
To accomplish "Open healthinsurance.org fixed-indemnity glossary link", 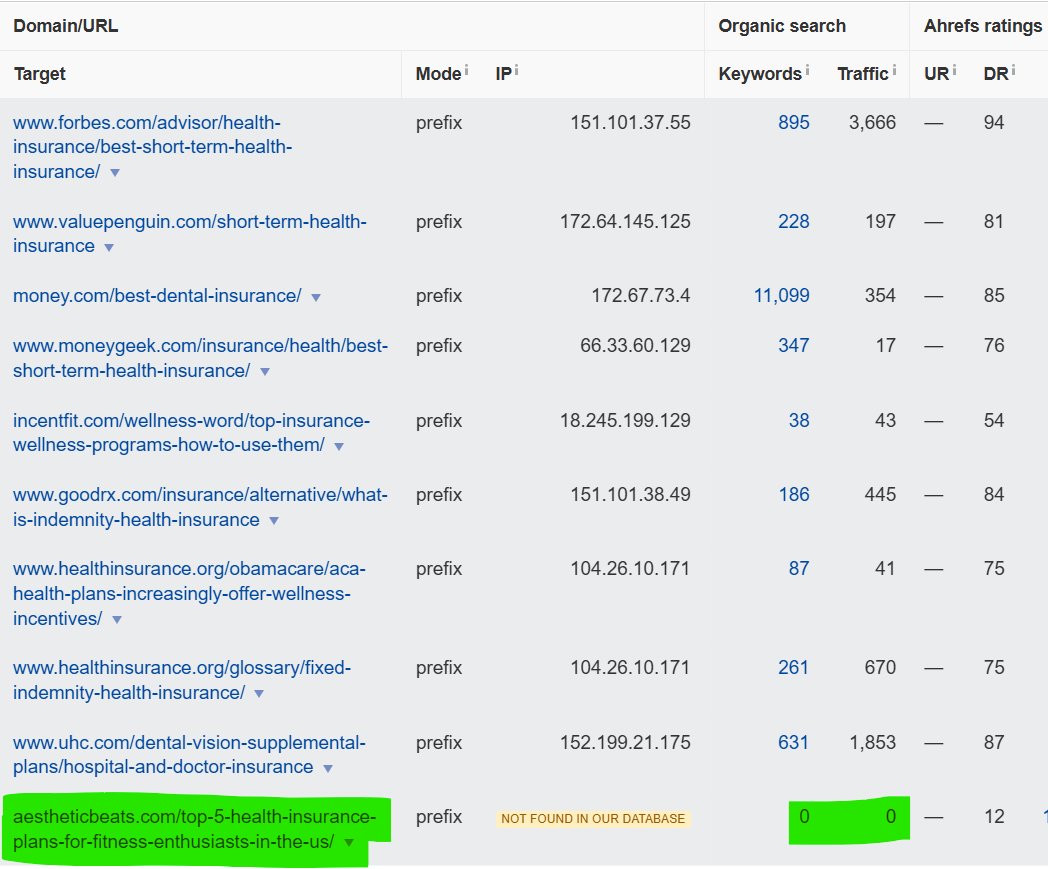I will tap(182, 680).
